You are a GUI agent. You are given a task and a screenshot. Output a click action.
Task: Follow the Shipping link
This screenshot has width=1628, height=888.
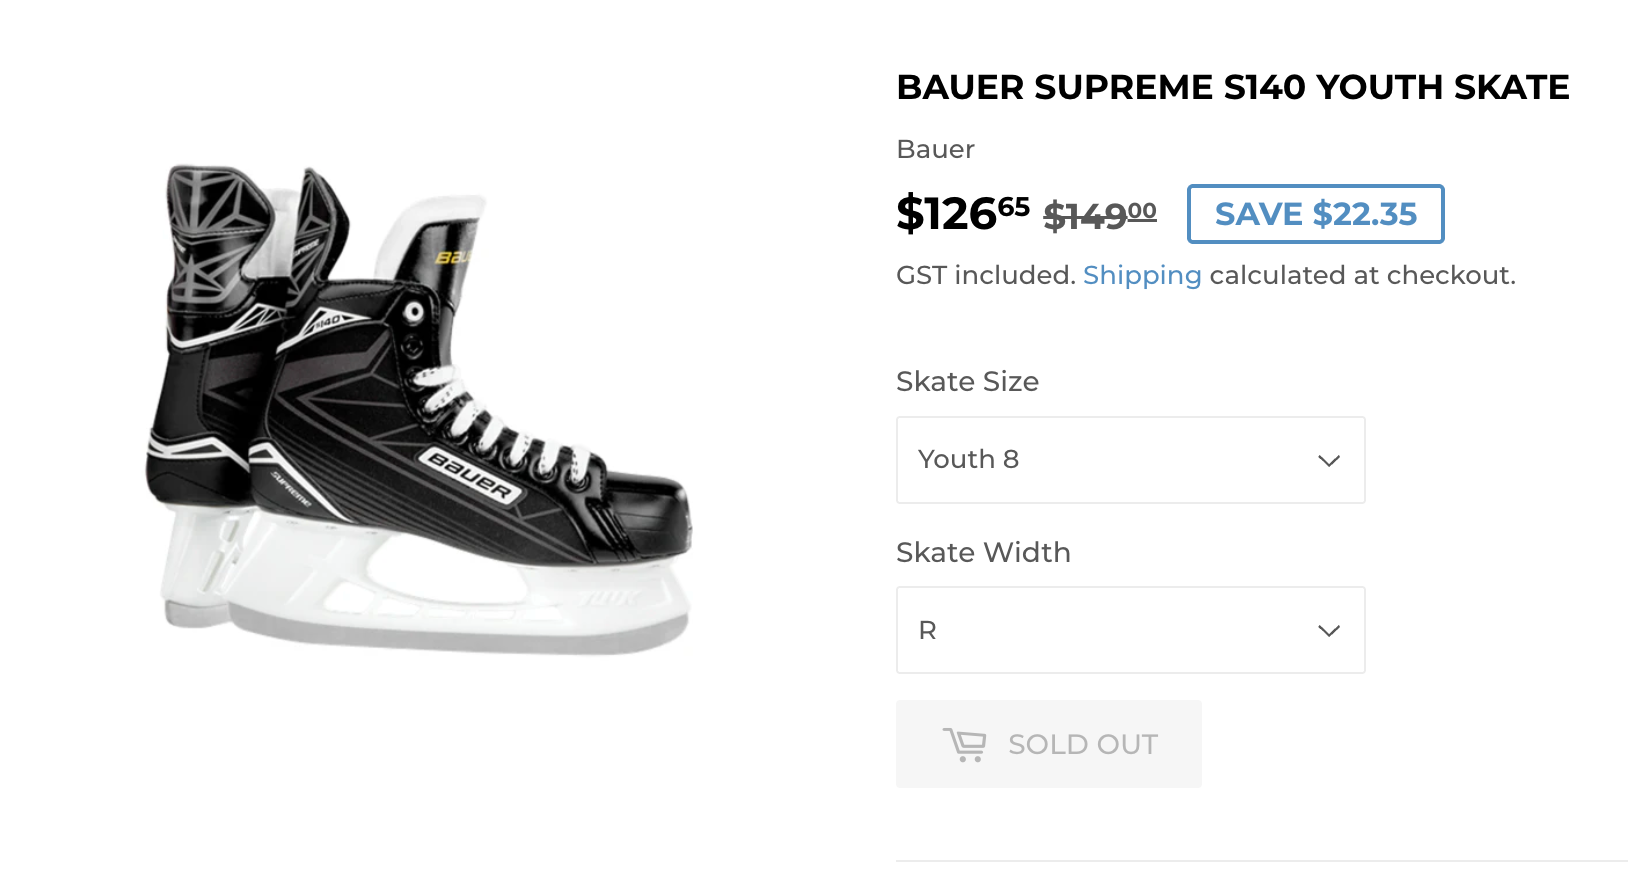(1141, 275)
